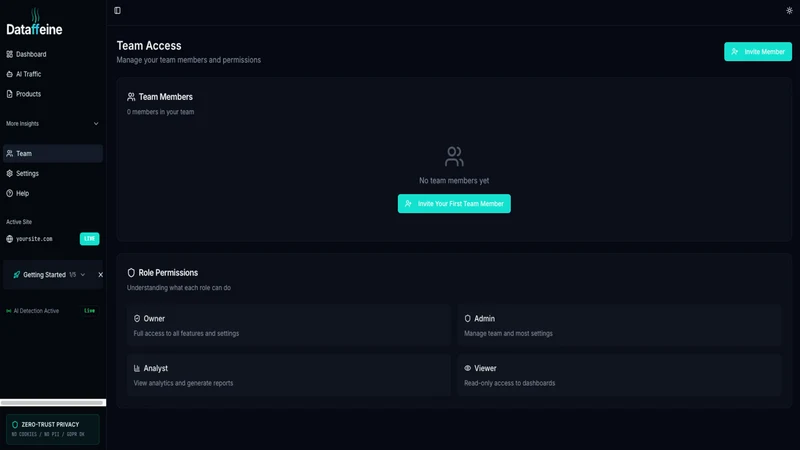Screen dimensions: 800x450
Task: Select the Admin role card
Action: point(619,326)
